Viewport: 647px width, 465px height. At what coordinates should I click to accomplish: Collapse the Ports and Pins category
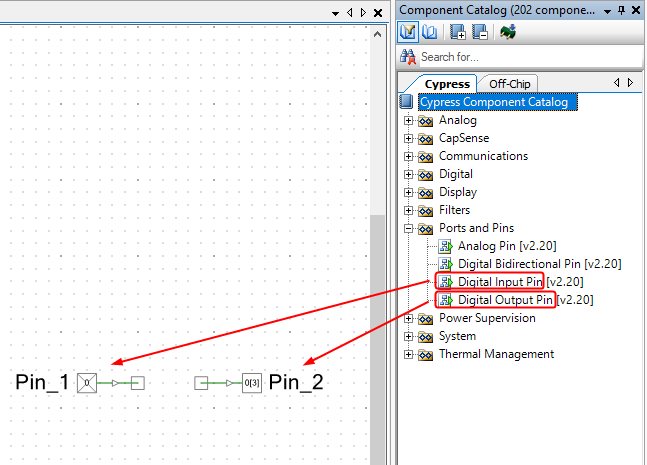pos(408,229)
